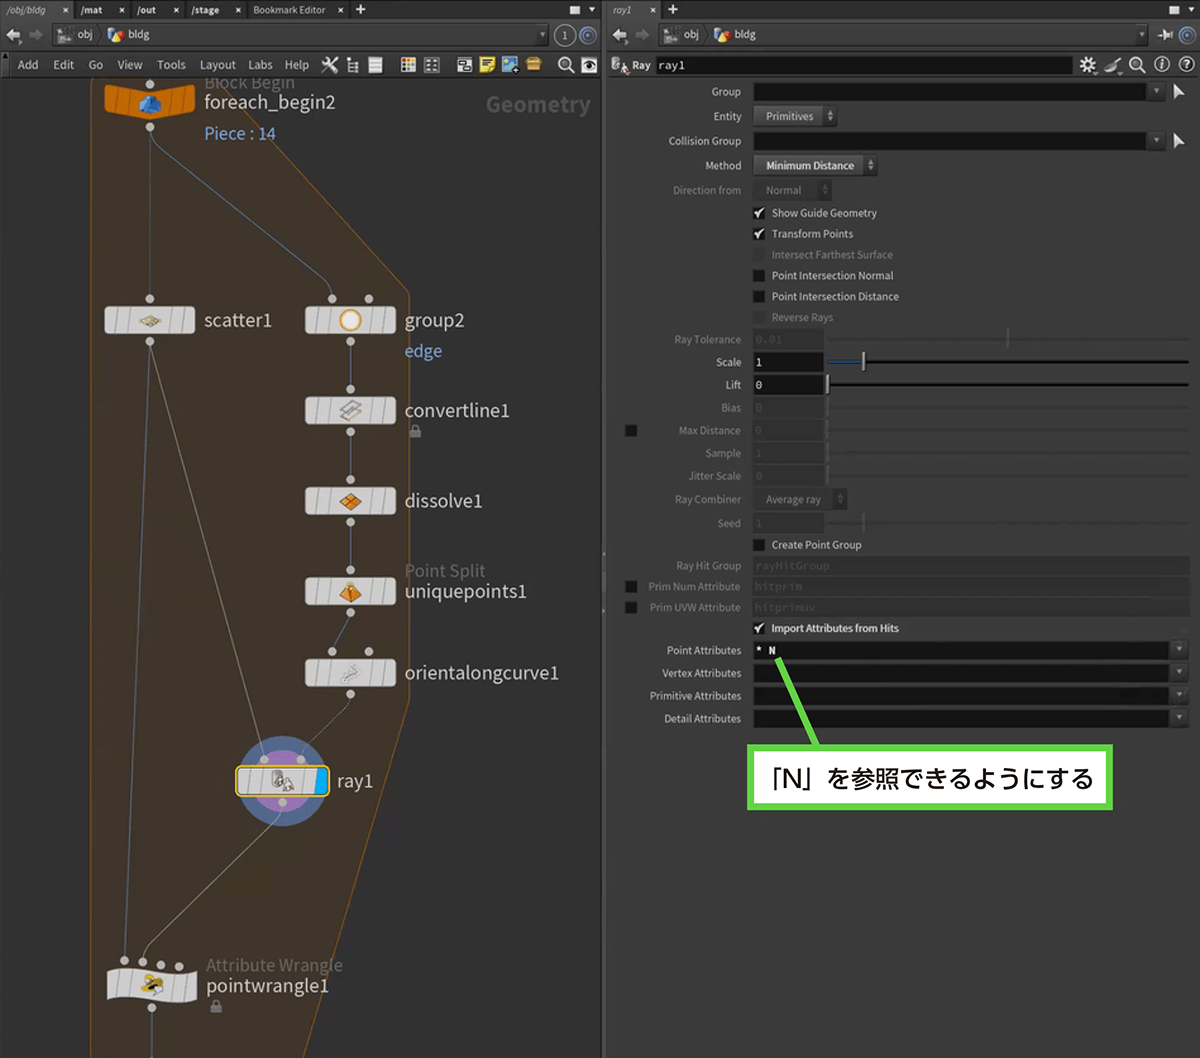
Task: Open the Entity dropdown set to Primitives
Action: [794, 117]
